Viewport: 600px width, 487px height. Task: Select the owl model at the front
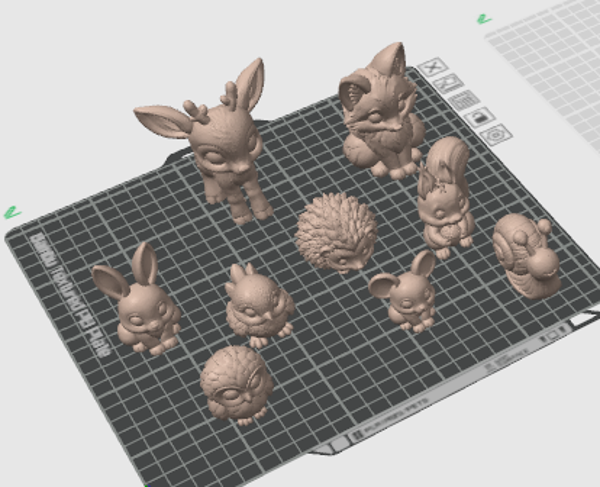click(236, 386)
